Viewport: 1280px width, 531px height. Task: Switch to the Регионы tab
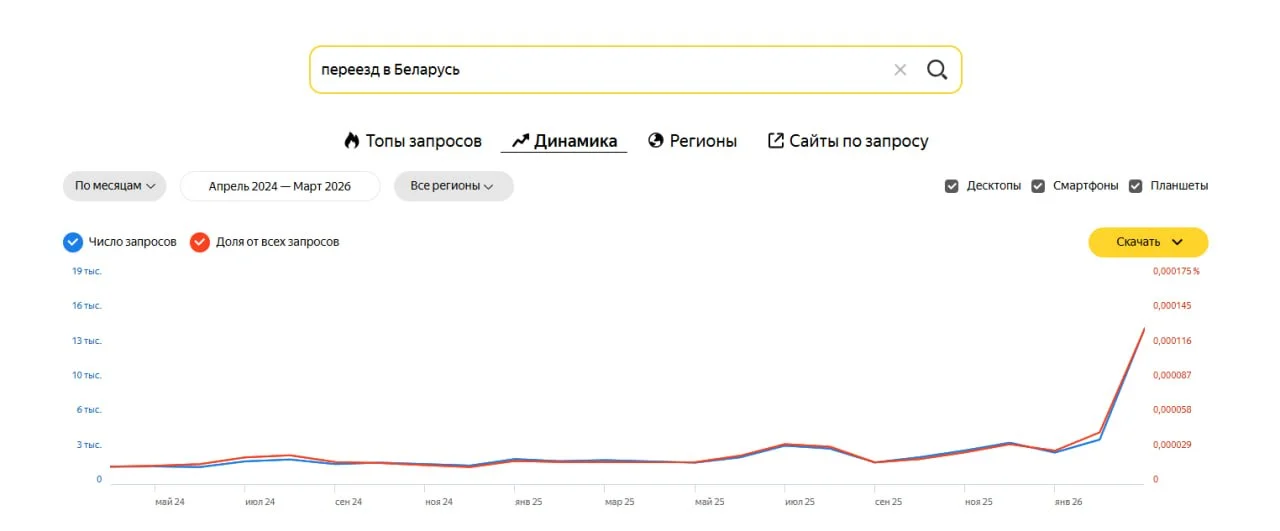click(x=703, y=141)
